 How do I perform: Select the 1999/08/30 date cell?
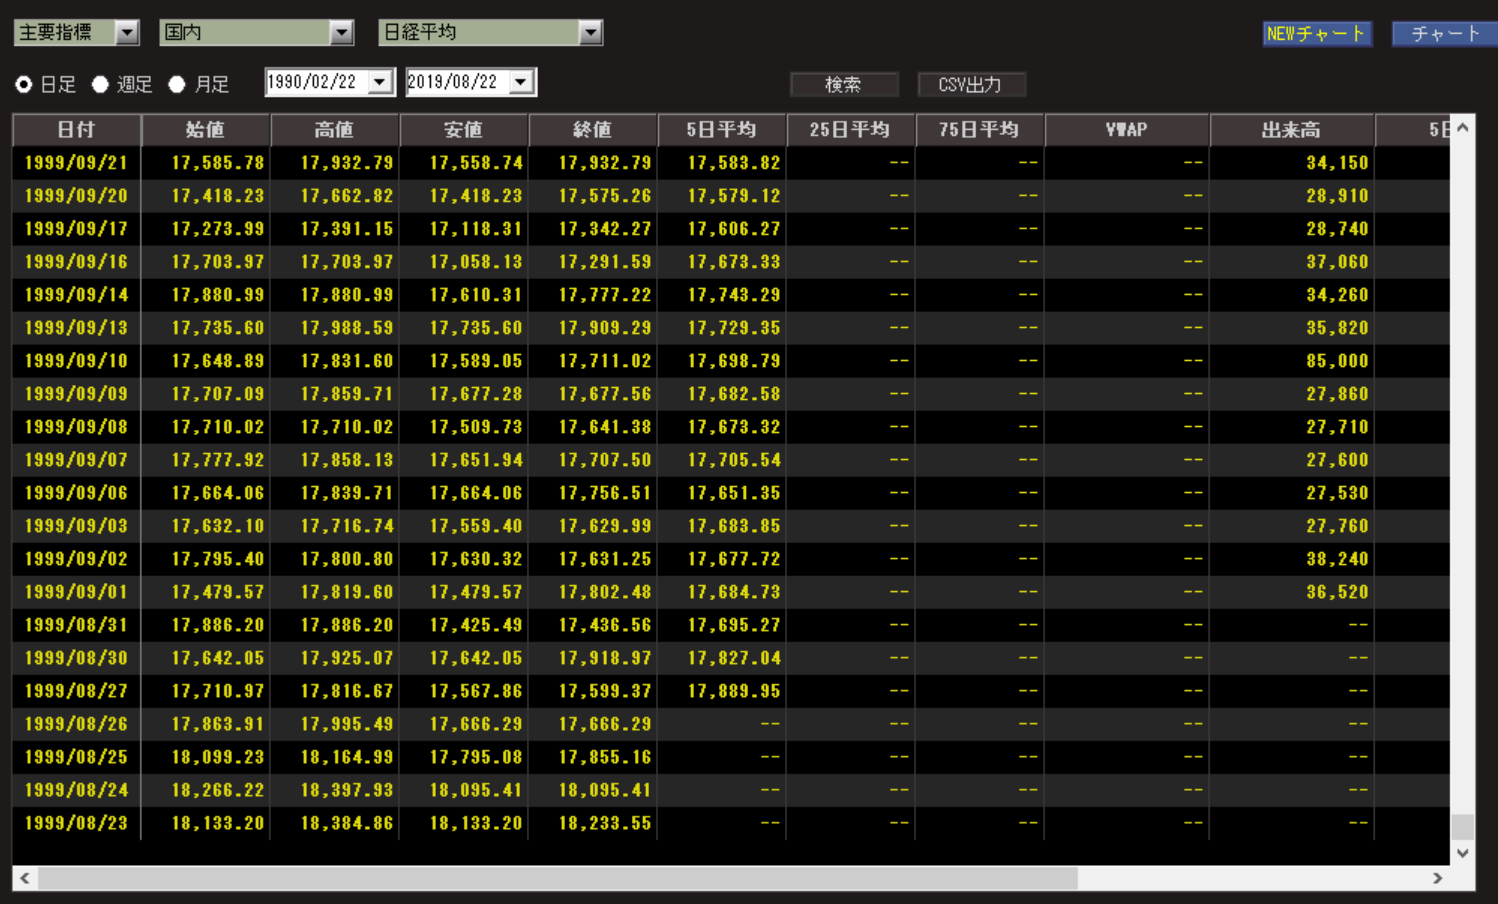(x=76, y=658)
